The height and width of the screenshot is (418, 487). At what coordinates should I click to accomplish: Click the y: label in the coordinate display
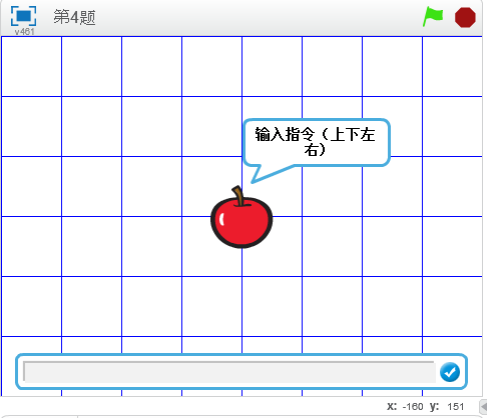click(x=434, y=407)
